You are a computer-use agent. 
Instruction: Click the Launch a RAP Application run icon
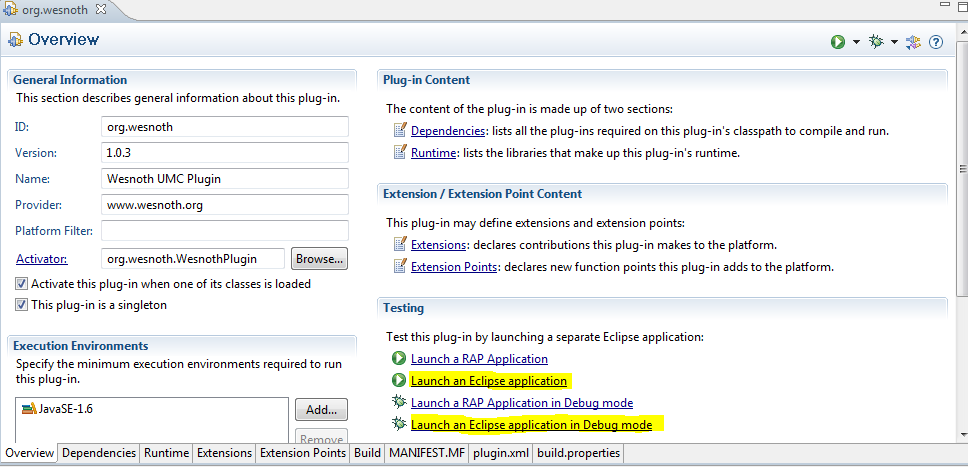click(398, 358)
